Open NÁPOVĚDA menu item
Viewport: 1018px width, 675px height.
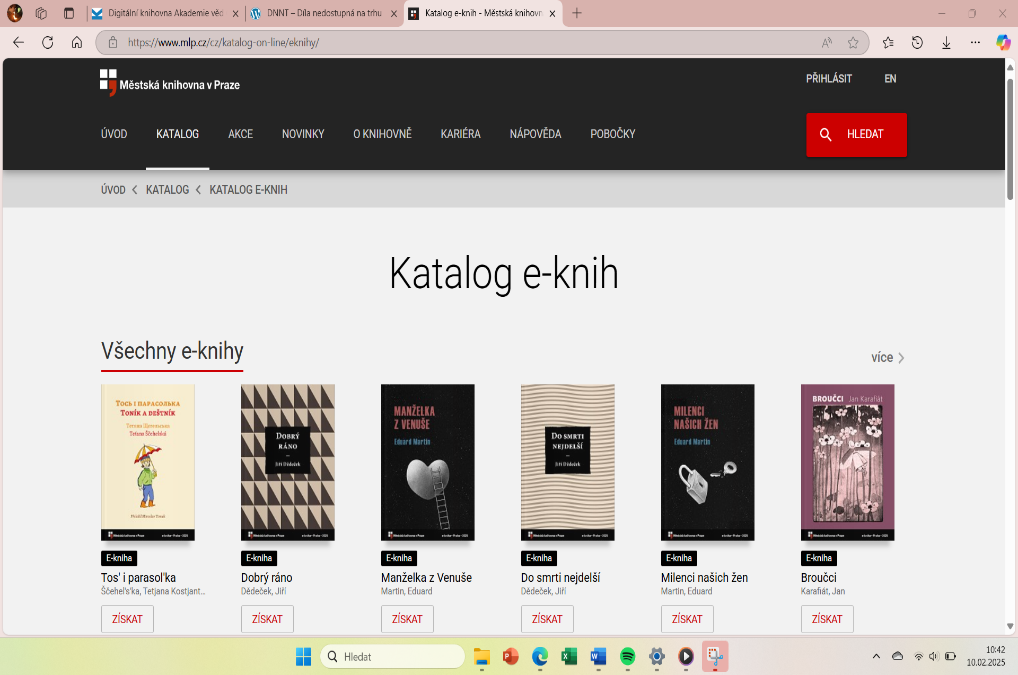(x=536, y=134)
